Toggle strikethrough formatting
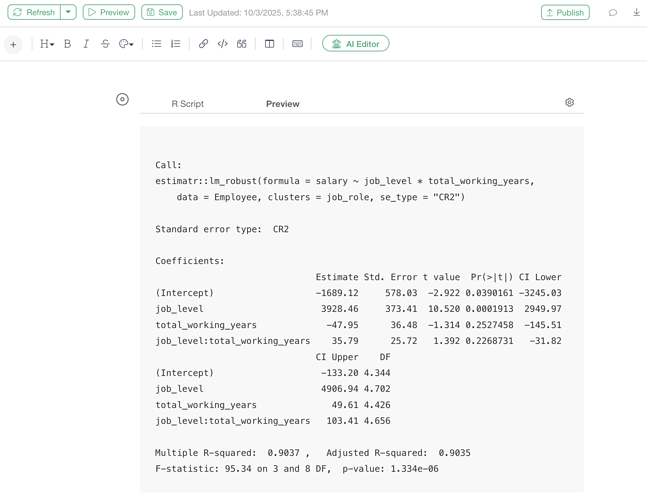 click(105, 44)
